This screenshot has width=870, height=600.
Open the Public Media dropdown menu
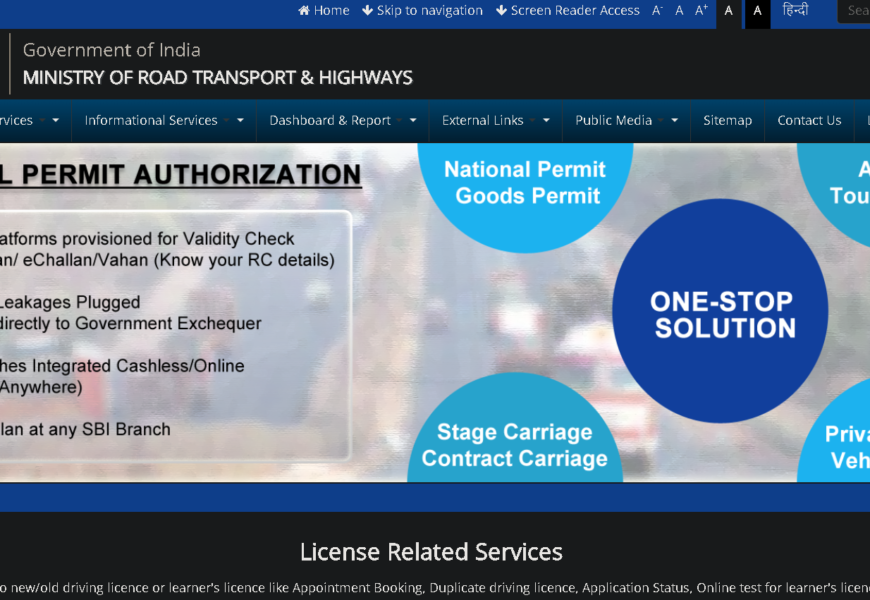[x=626, y=120]
